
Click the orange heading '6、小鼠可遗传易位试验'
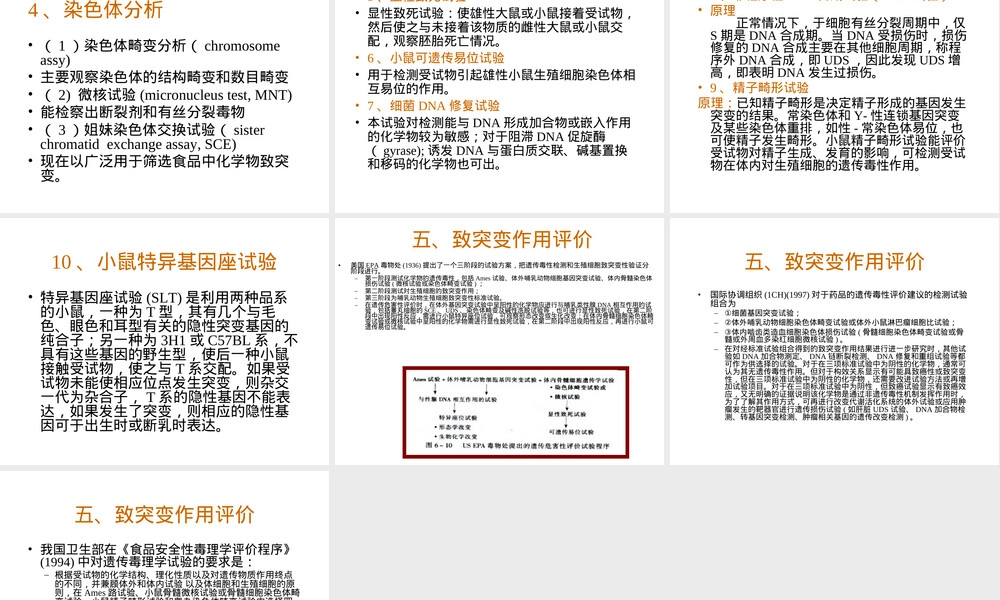[436, 58]
